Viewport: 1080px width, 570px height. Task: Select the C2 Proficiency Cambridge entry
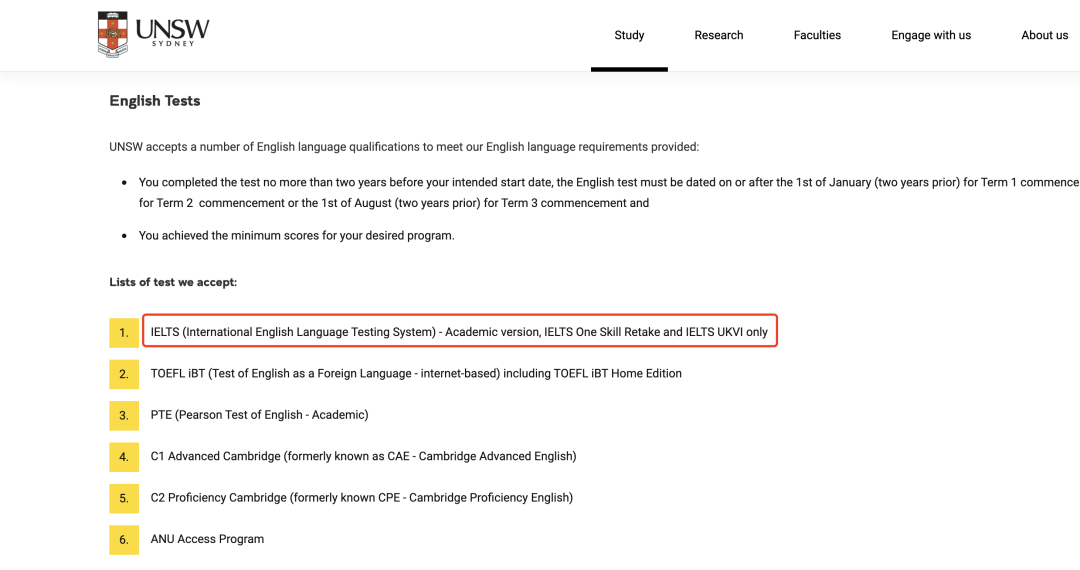tap(361, 498)
